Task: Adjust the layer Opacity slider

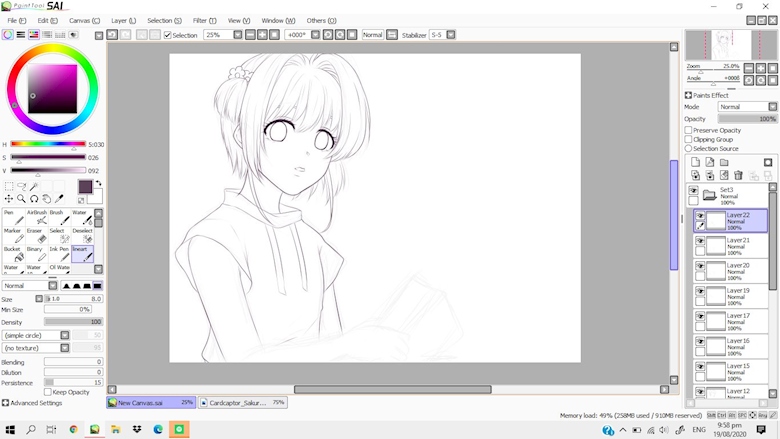Action: pos(747,119)
